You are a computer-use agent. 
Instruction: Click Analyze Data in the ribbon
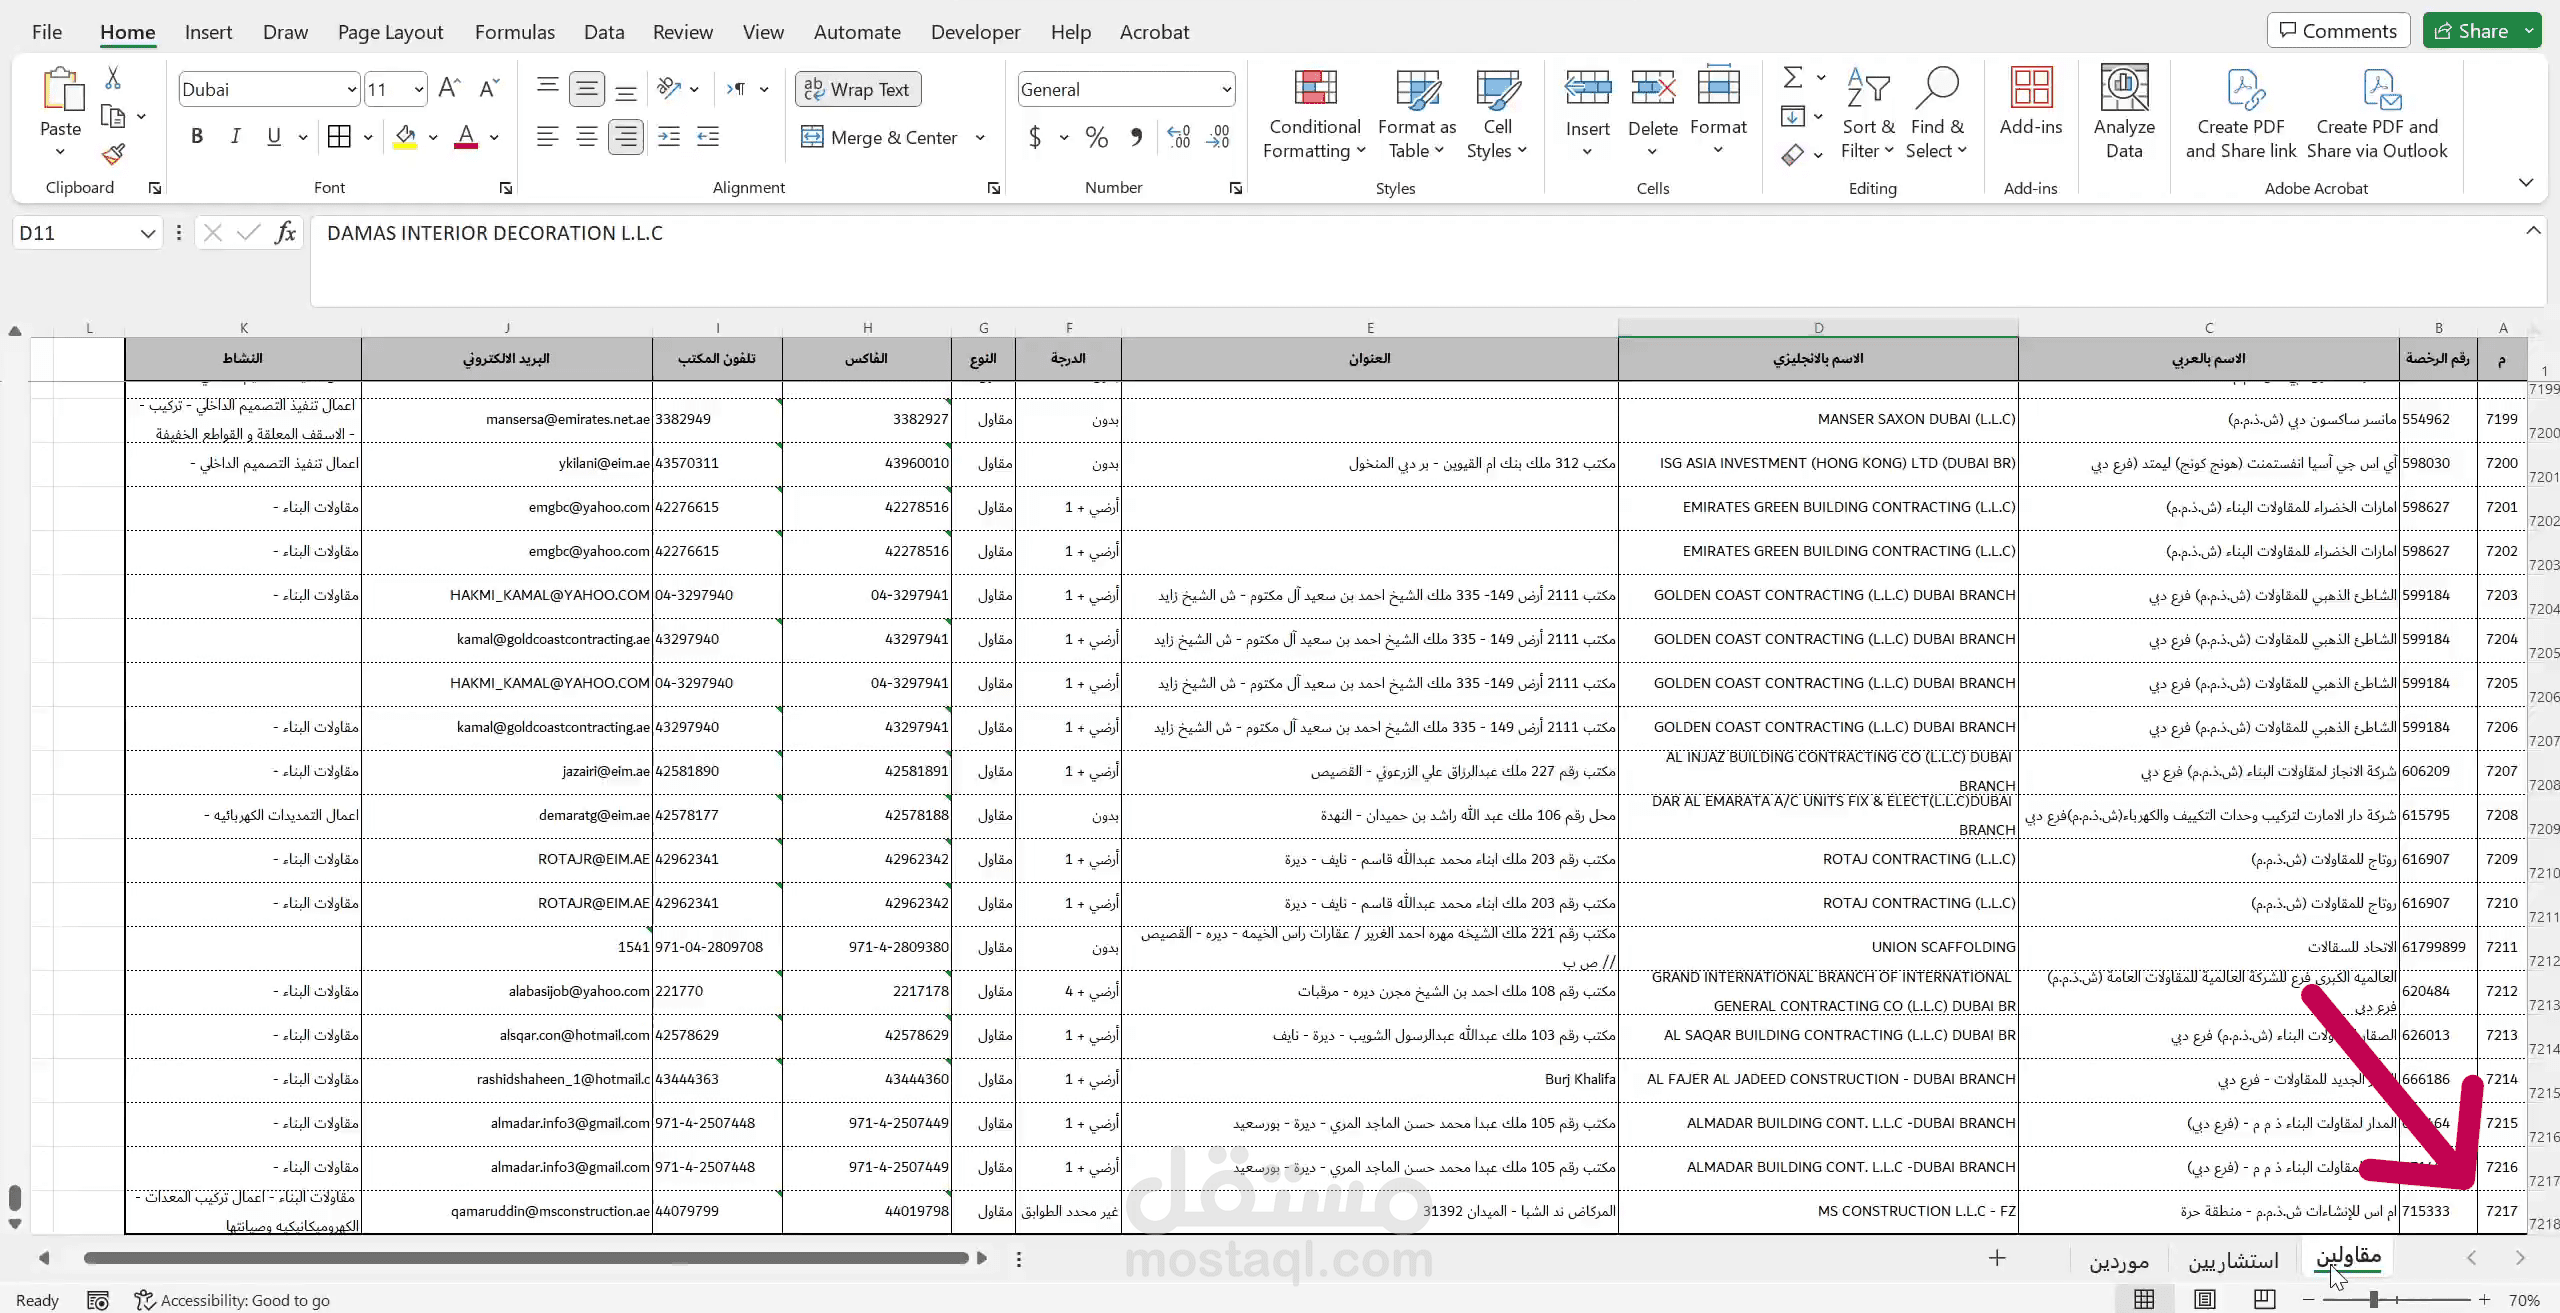pos(2124,112)
